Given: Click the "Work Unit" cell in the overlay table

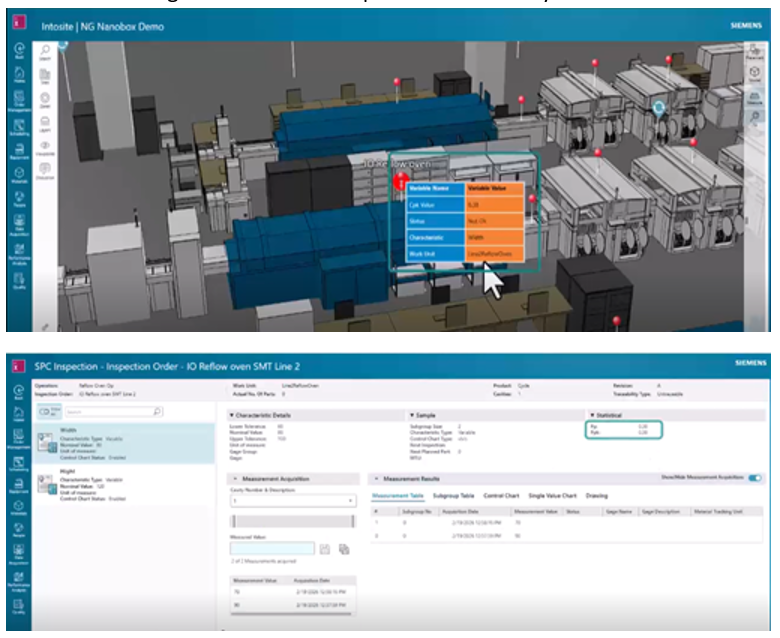Looking at the screenshot, I should tap(436, 254).
